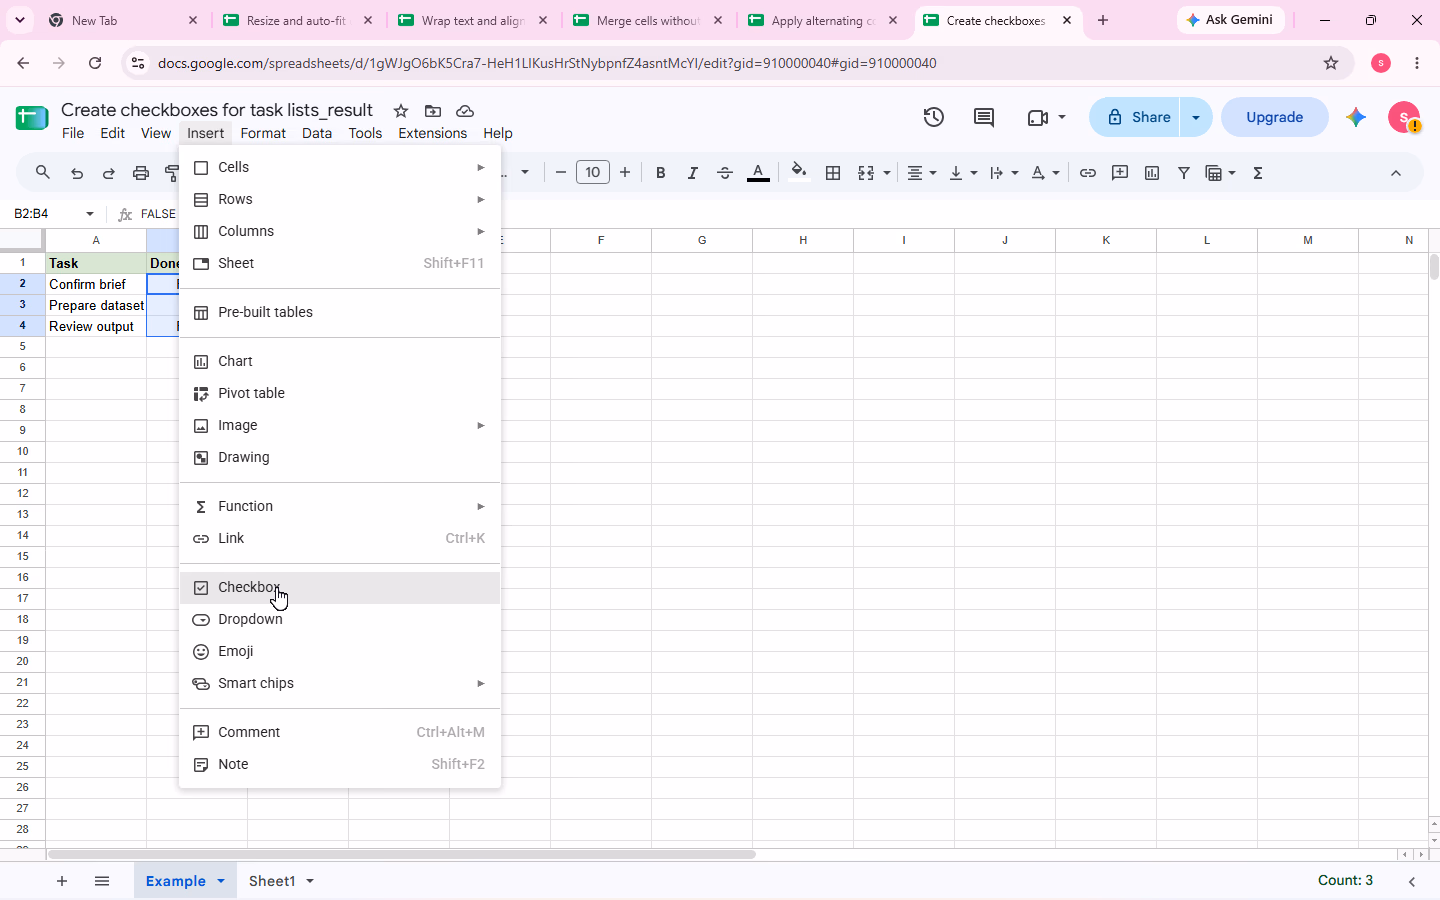Click the print icon in the toolbar
The image size is (1440, 900).
(141, 173)
